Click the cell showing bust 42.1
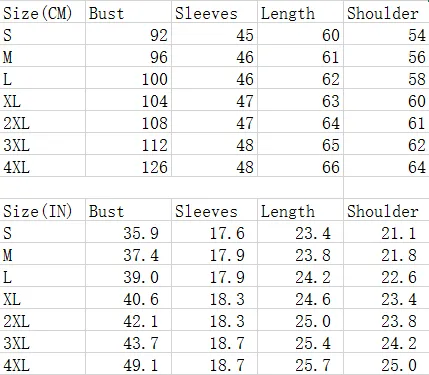Viewport: 429px width, 375px height. click(128, 320)
